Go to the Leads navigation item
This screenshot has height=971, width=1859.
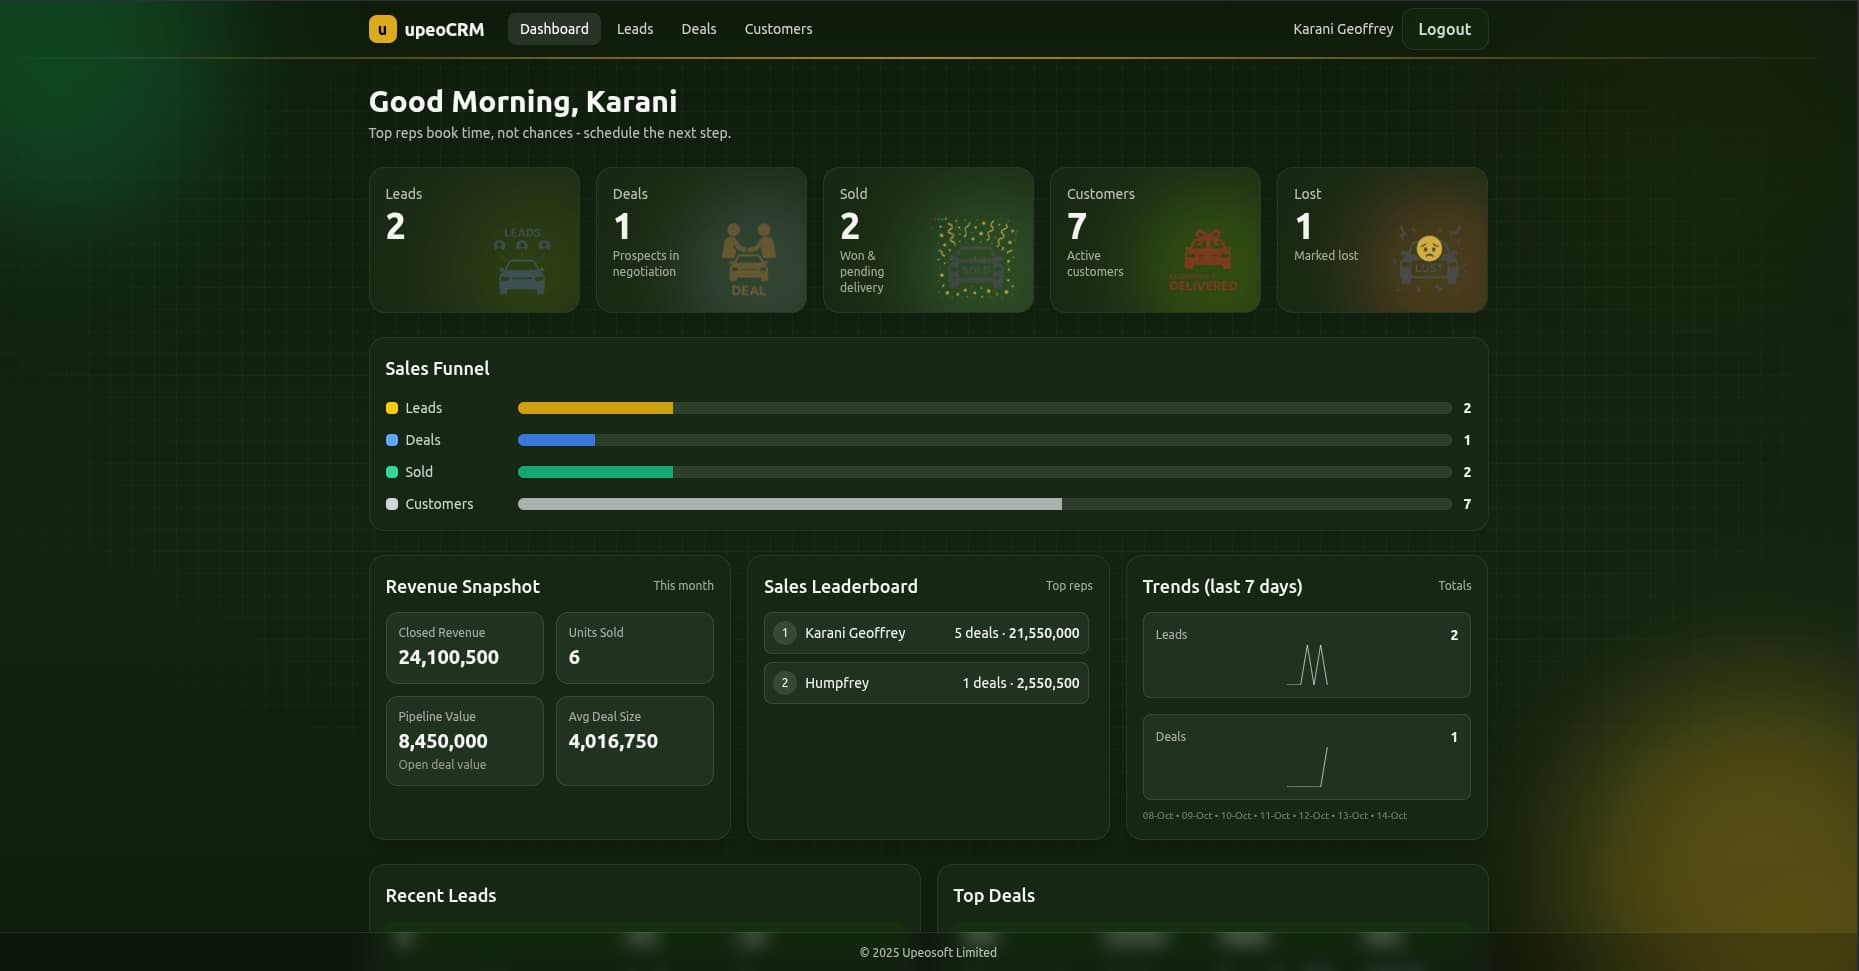[x=635, y=29]
